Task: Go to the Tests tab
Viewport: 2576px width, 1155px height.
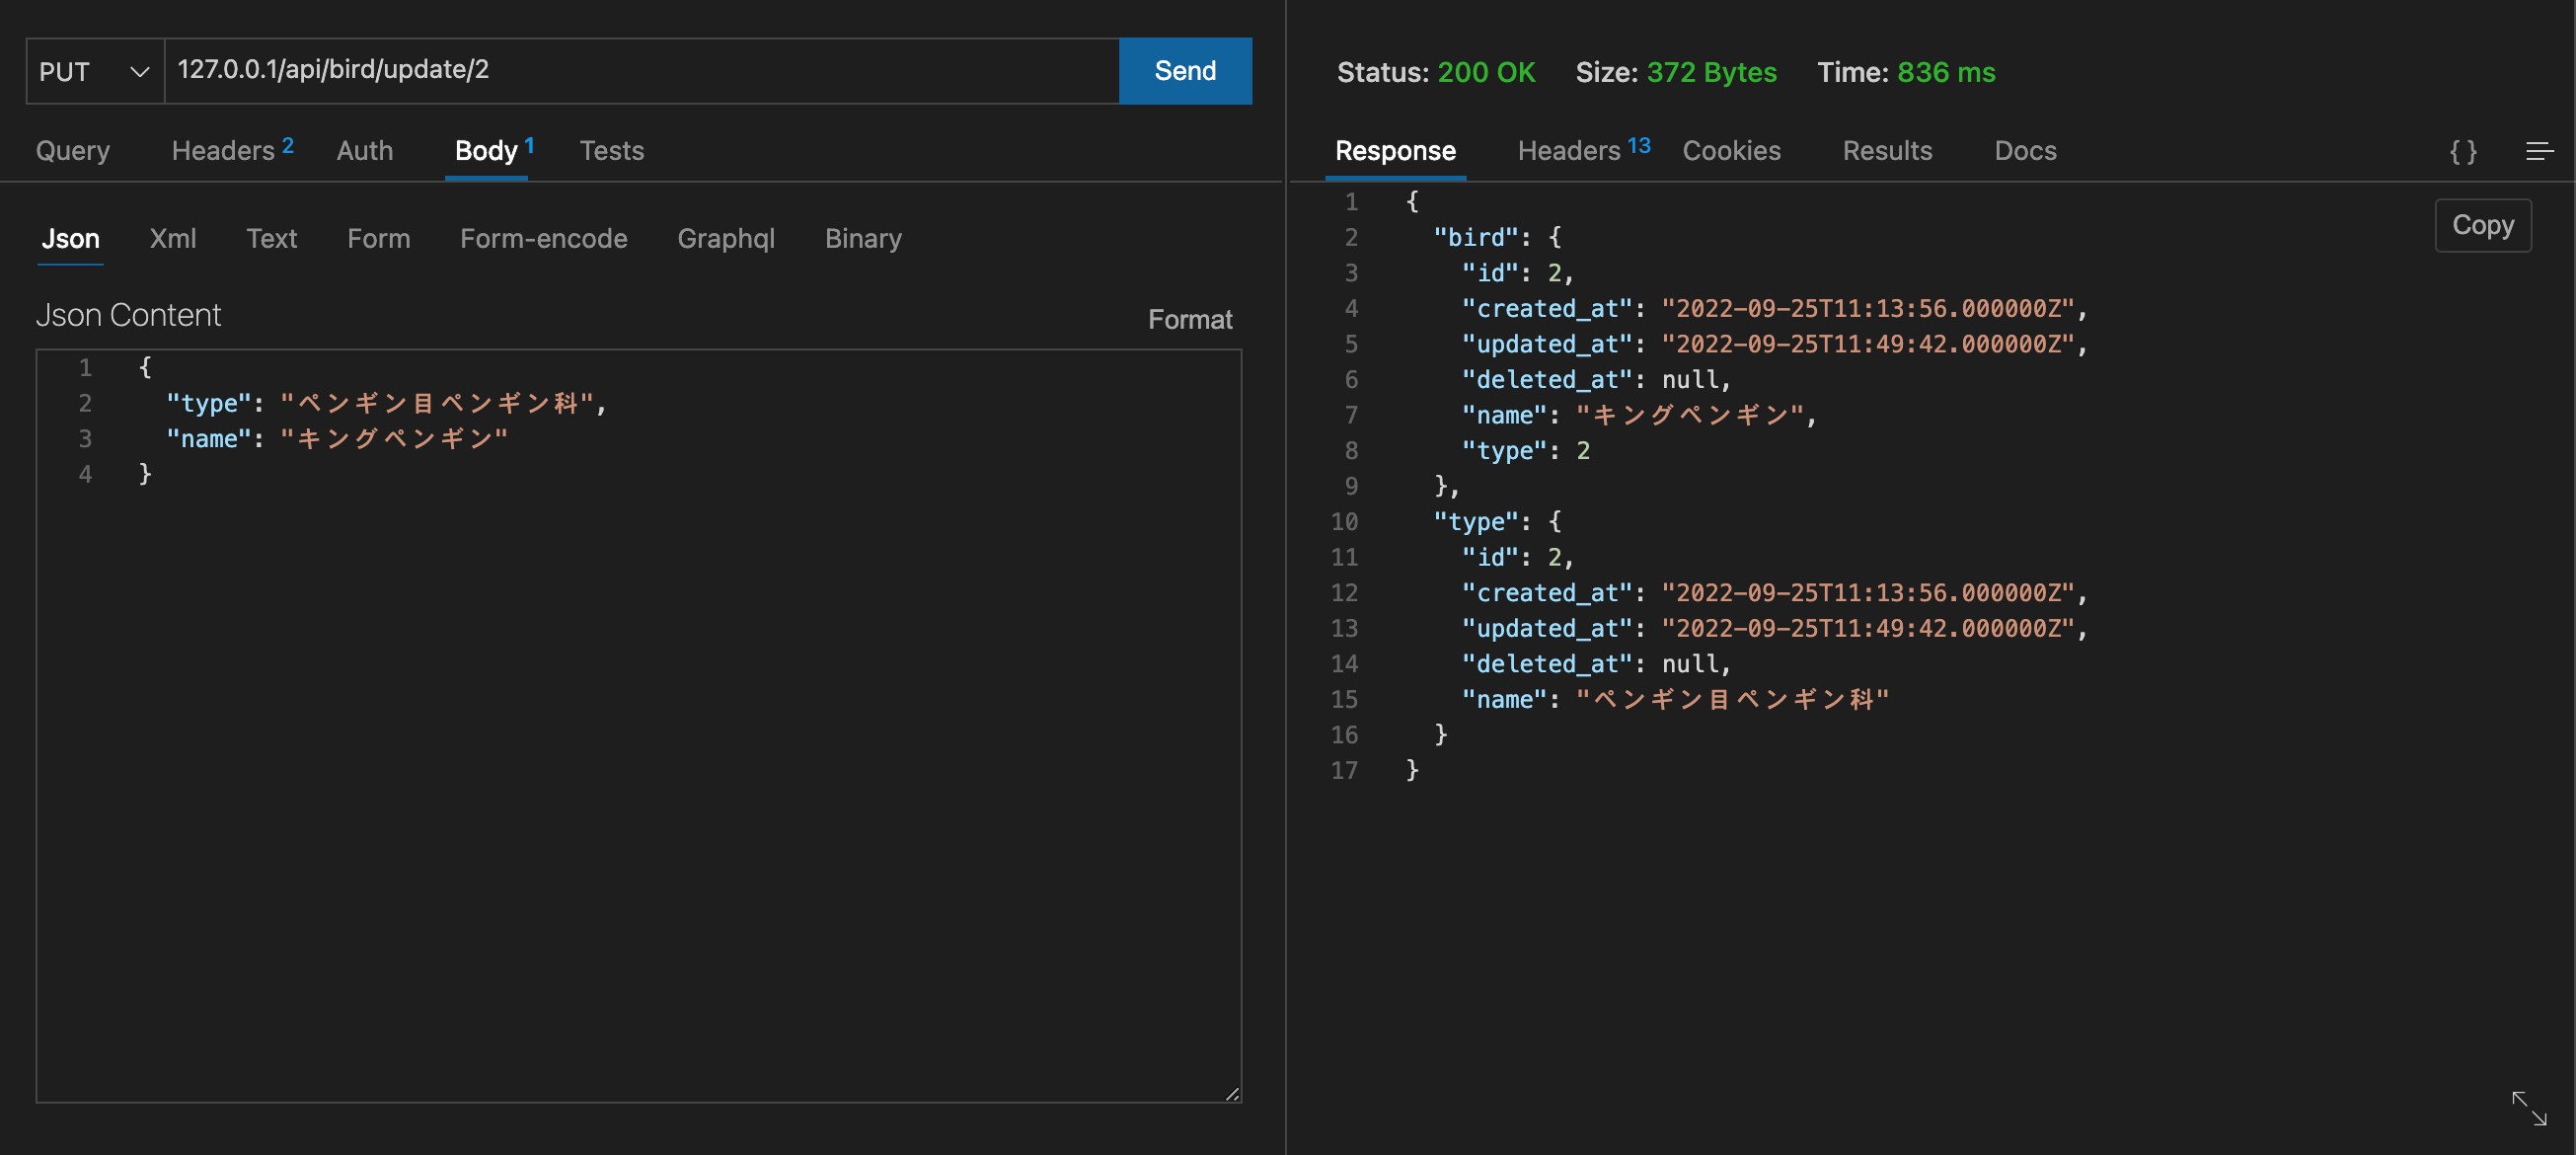Action: (x=611, y=151)
